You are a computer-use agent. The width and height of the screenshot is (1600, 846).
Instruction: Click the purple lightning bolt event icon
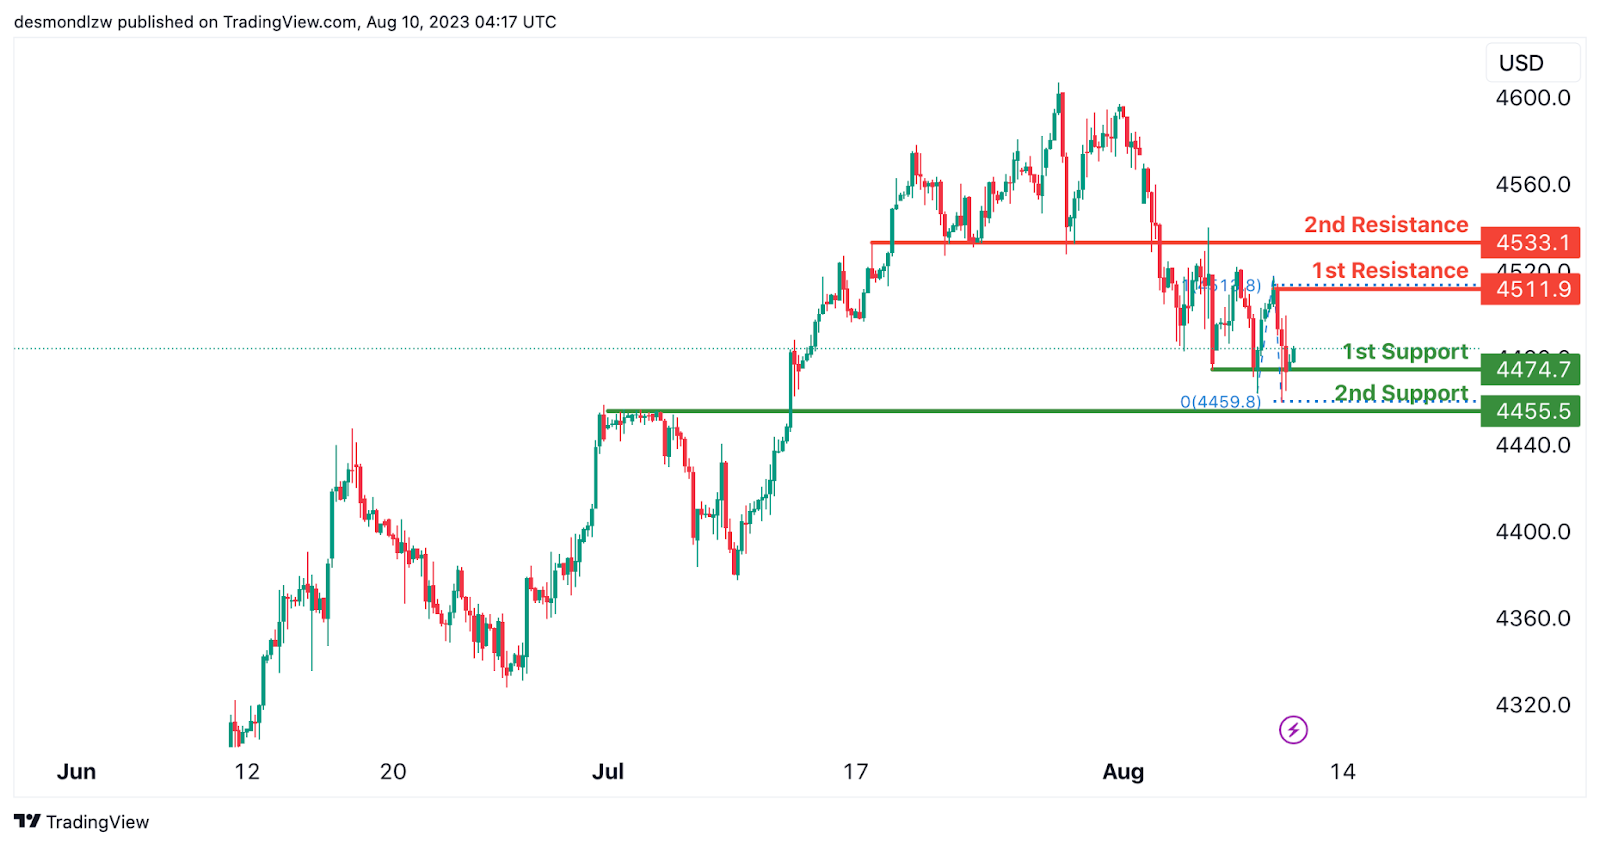[x=1293, y=730]
